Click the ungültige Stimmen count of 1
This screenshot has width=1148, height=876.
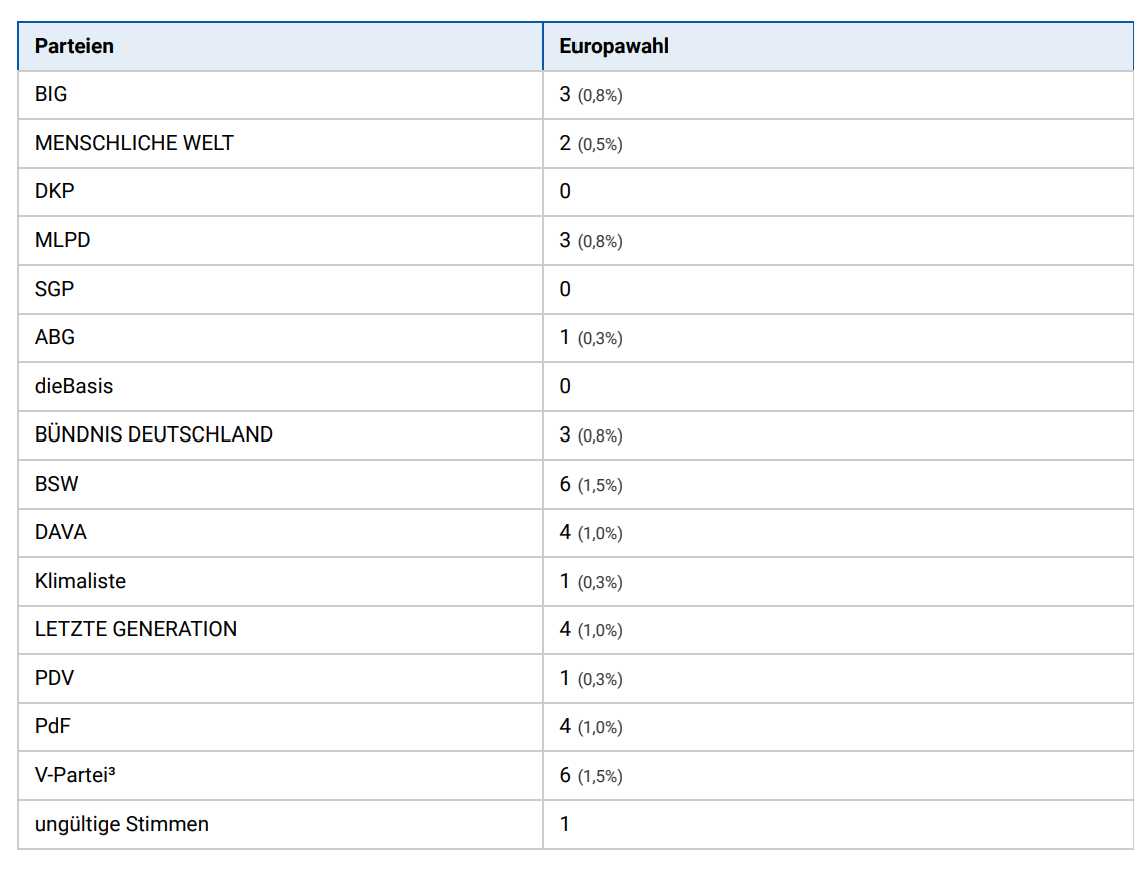[x=564, y=824]
